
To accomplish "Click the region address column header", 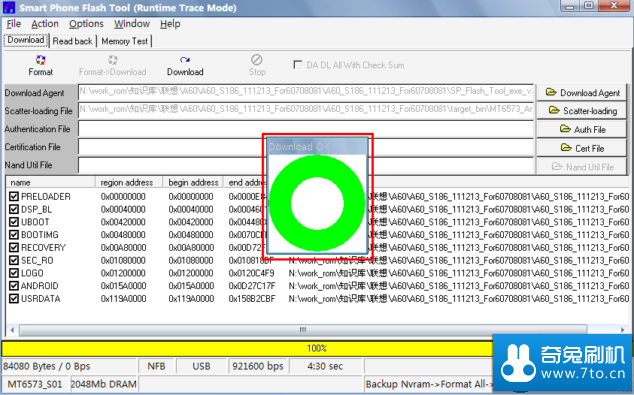I will click(129, 182).
